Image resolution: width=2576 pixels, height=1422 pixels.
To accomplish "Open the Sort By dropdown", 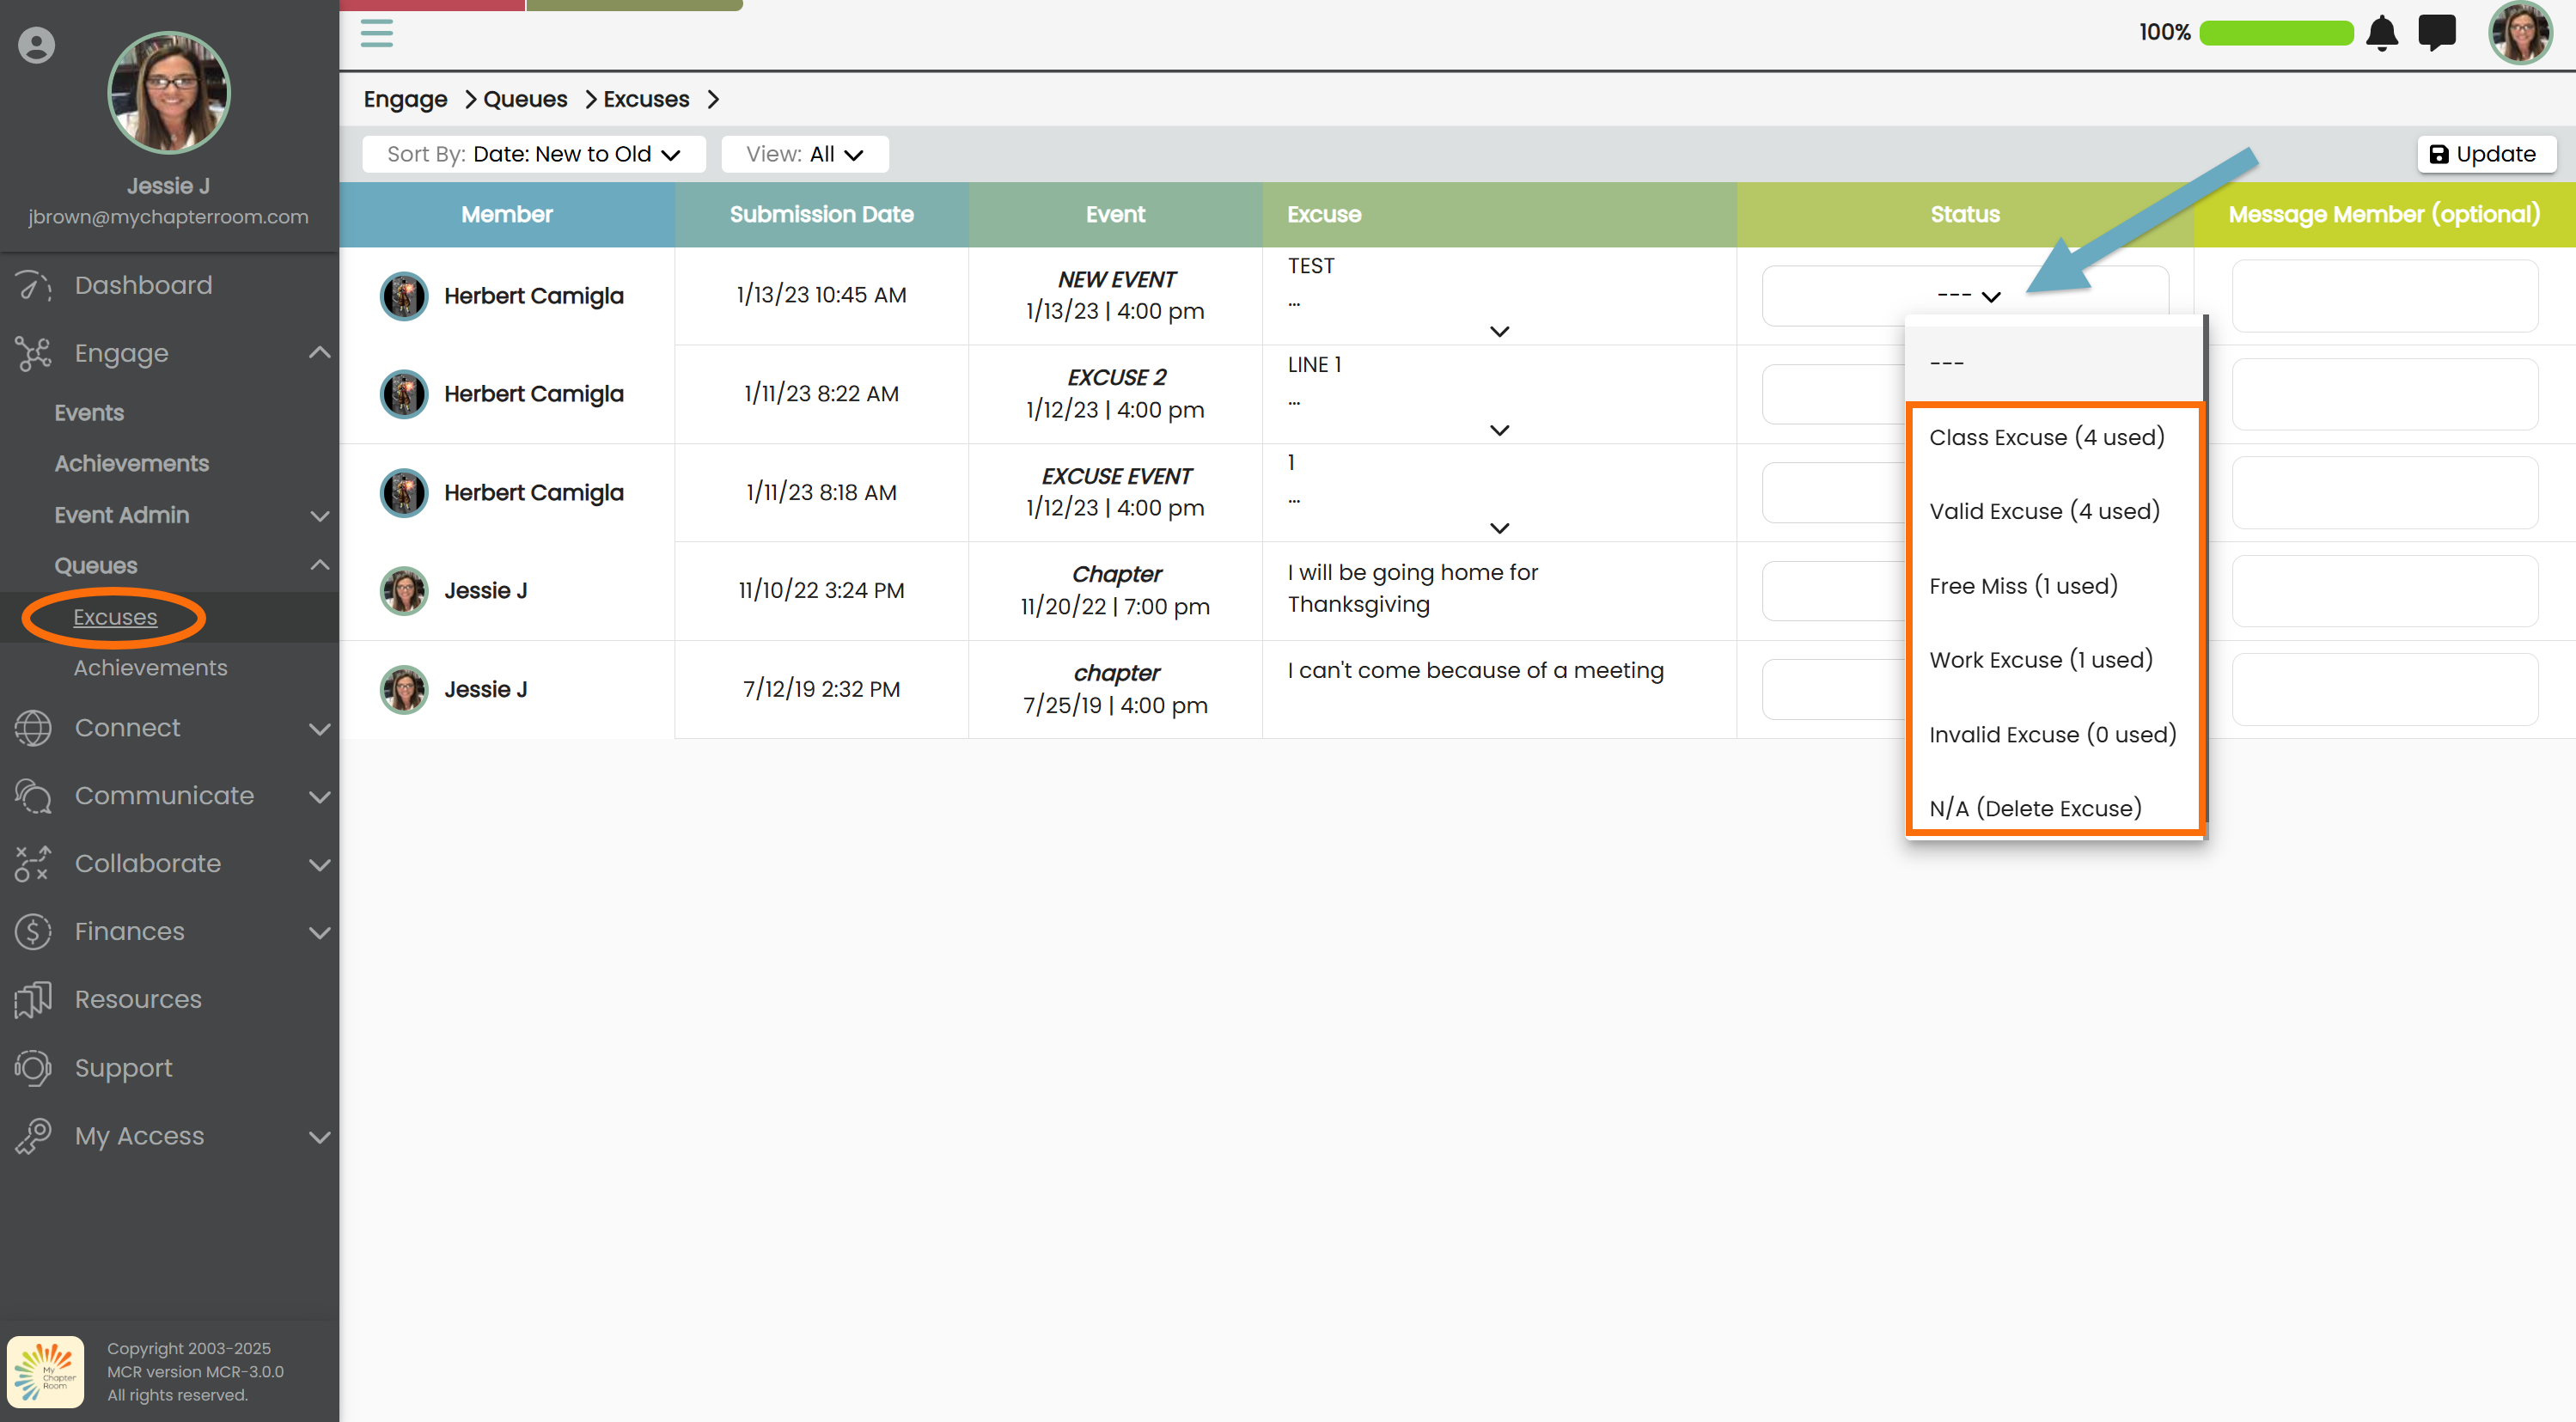I will (534, 154).
